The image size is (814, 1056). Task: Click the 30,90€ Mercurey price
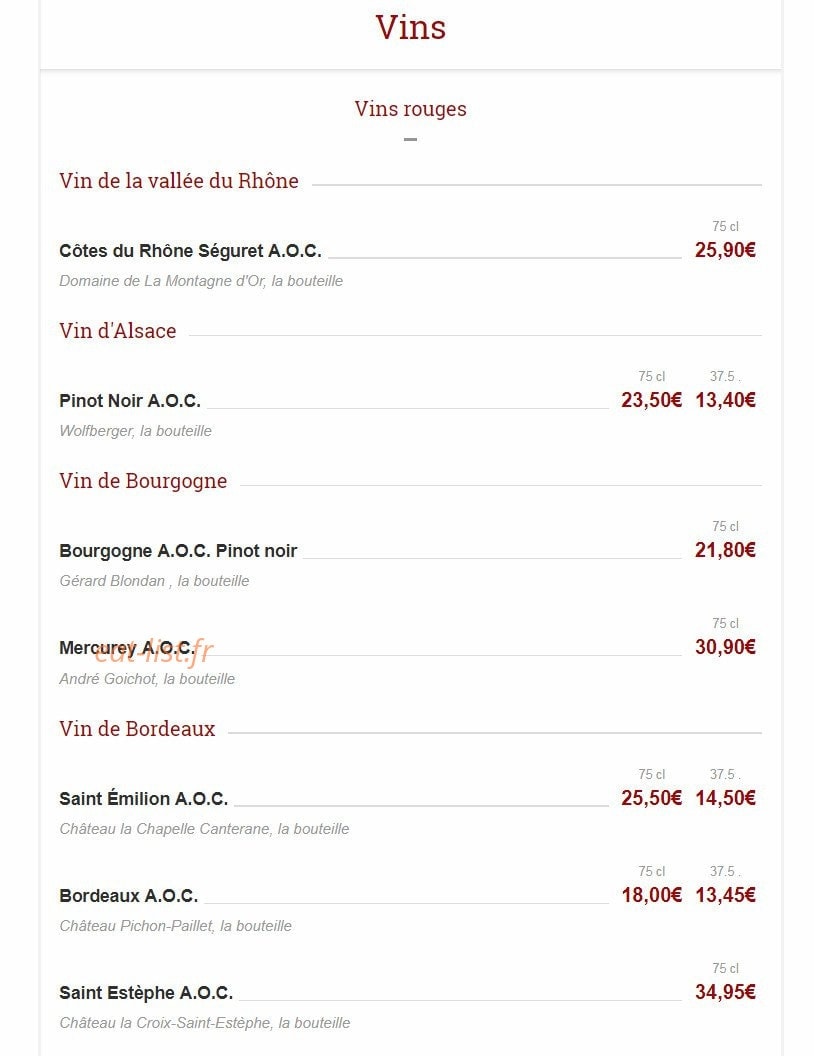[725, 647]
